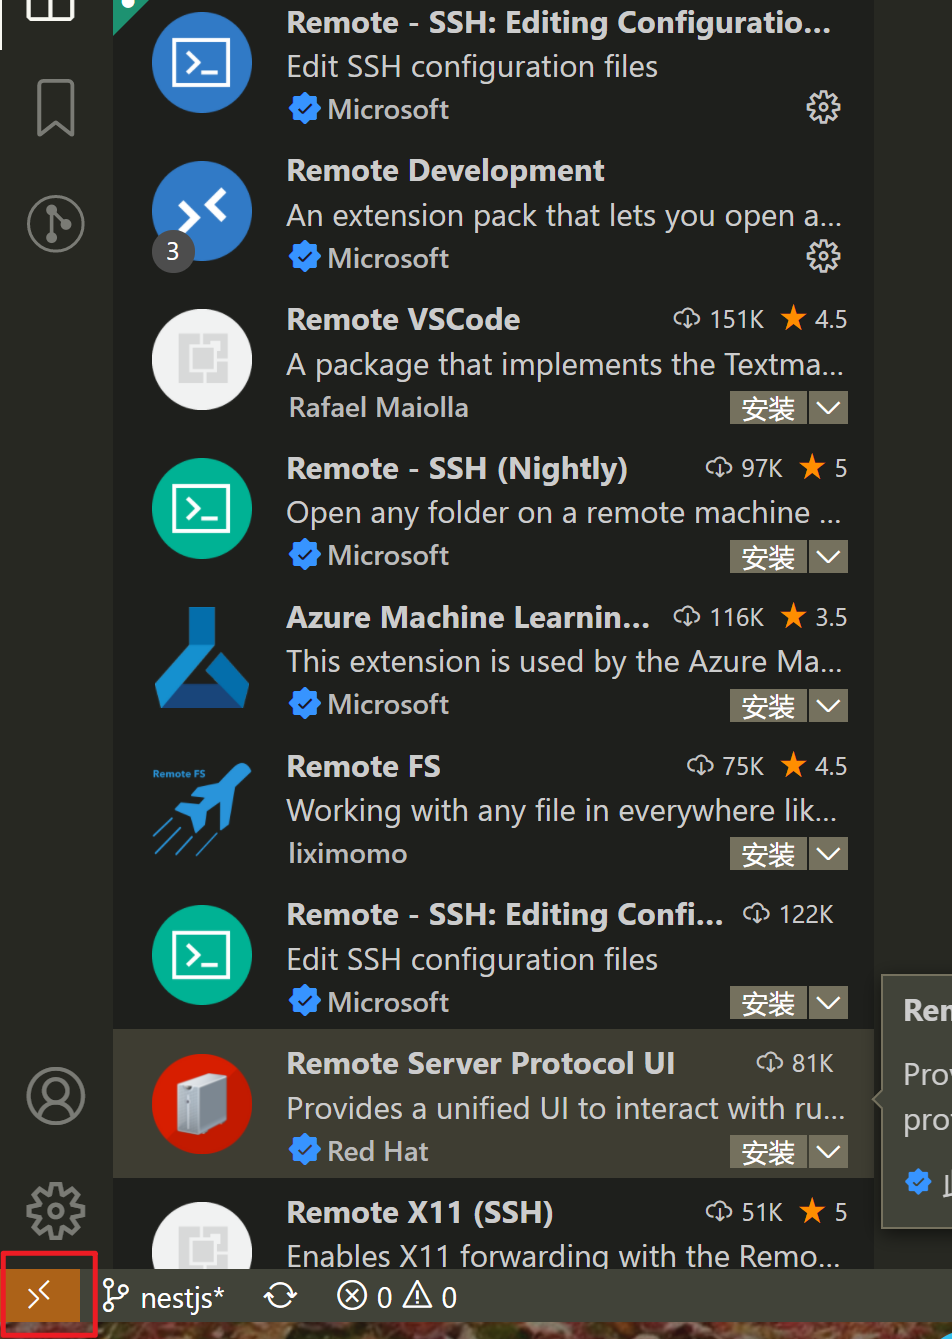Click Remote X11 (SSH) 5 star rating
952x1339 pixels.
coord(823,1213)
